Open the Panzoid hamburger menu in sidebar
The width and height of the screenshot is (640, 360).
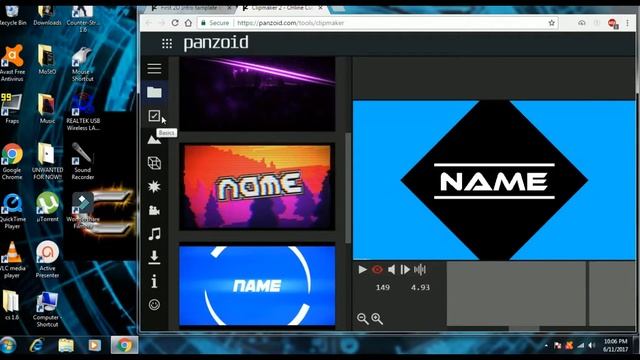pyautogui.click(x=154, y=69)
